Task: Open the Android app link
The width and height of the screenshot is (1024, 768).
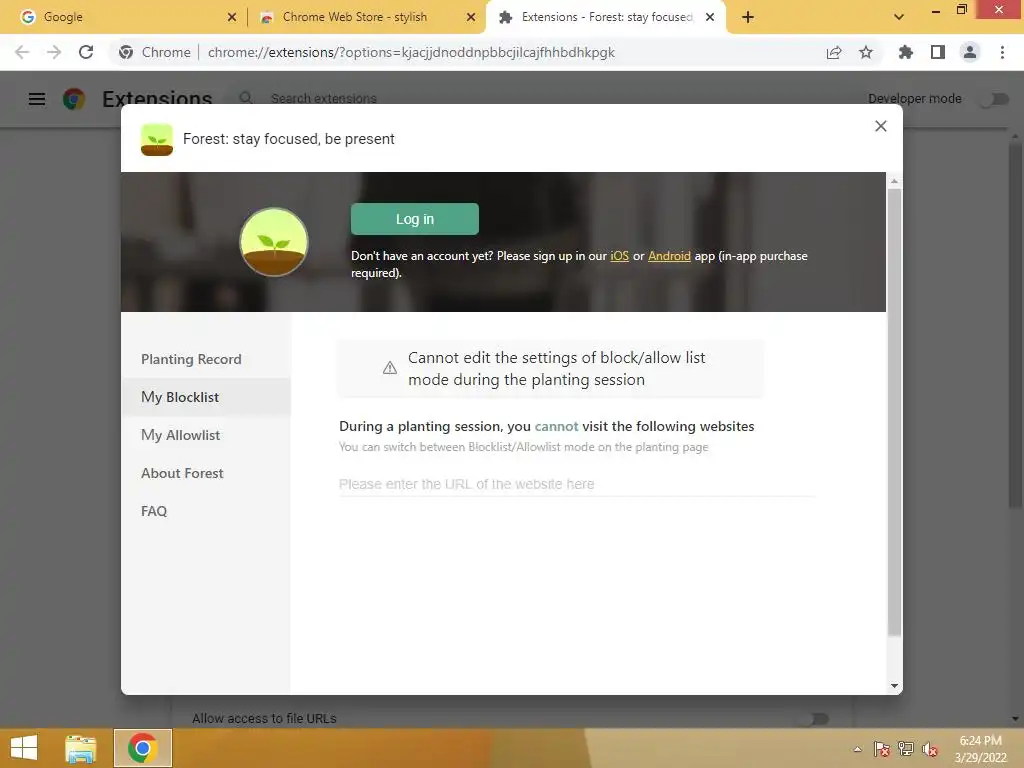Action: pos(669,256)
